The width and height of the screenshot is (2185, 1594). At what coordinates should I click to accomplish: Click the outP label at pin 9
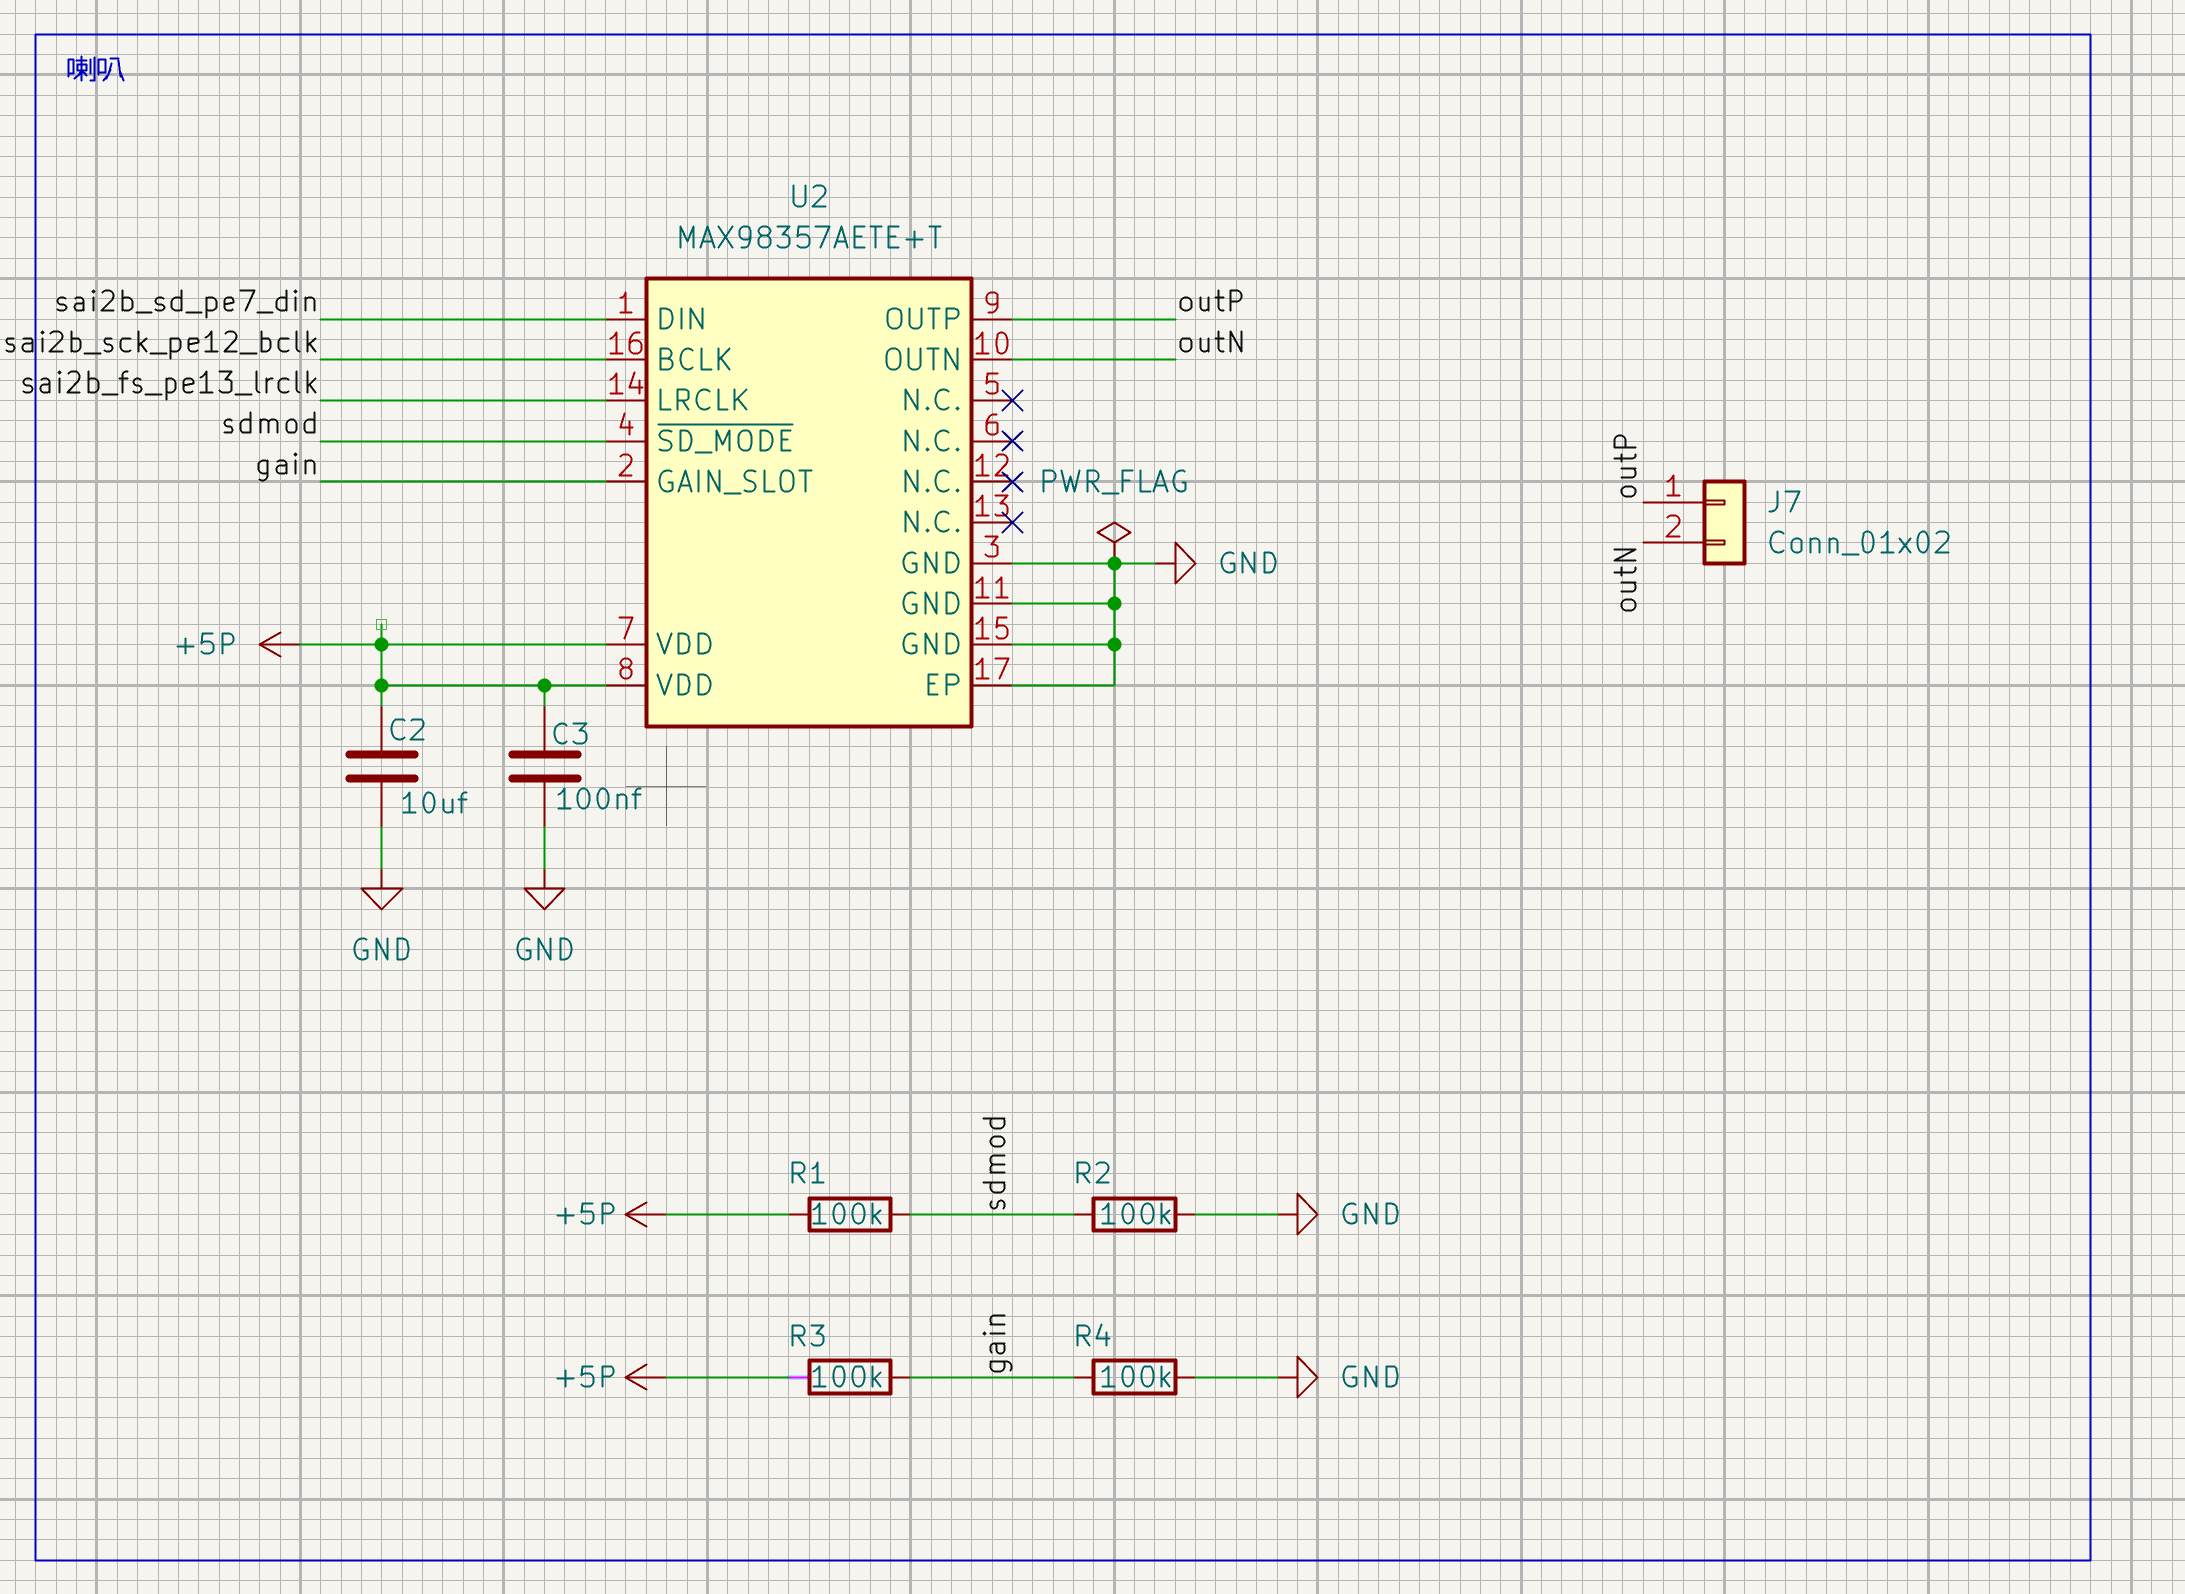click(1211, 301)
